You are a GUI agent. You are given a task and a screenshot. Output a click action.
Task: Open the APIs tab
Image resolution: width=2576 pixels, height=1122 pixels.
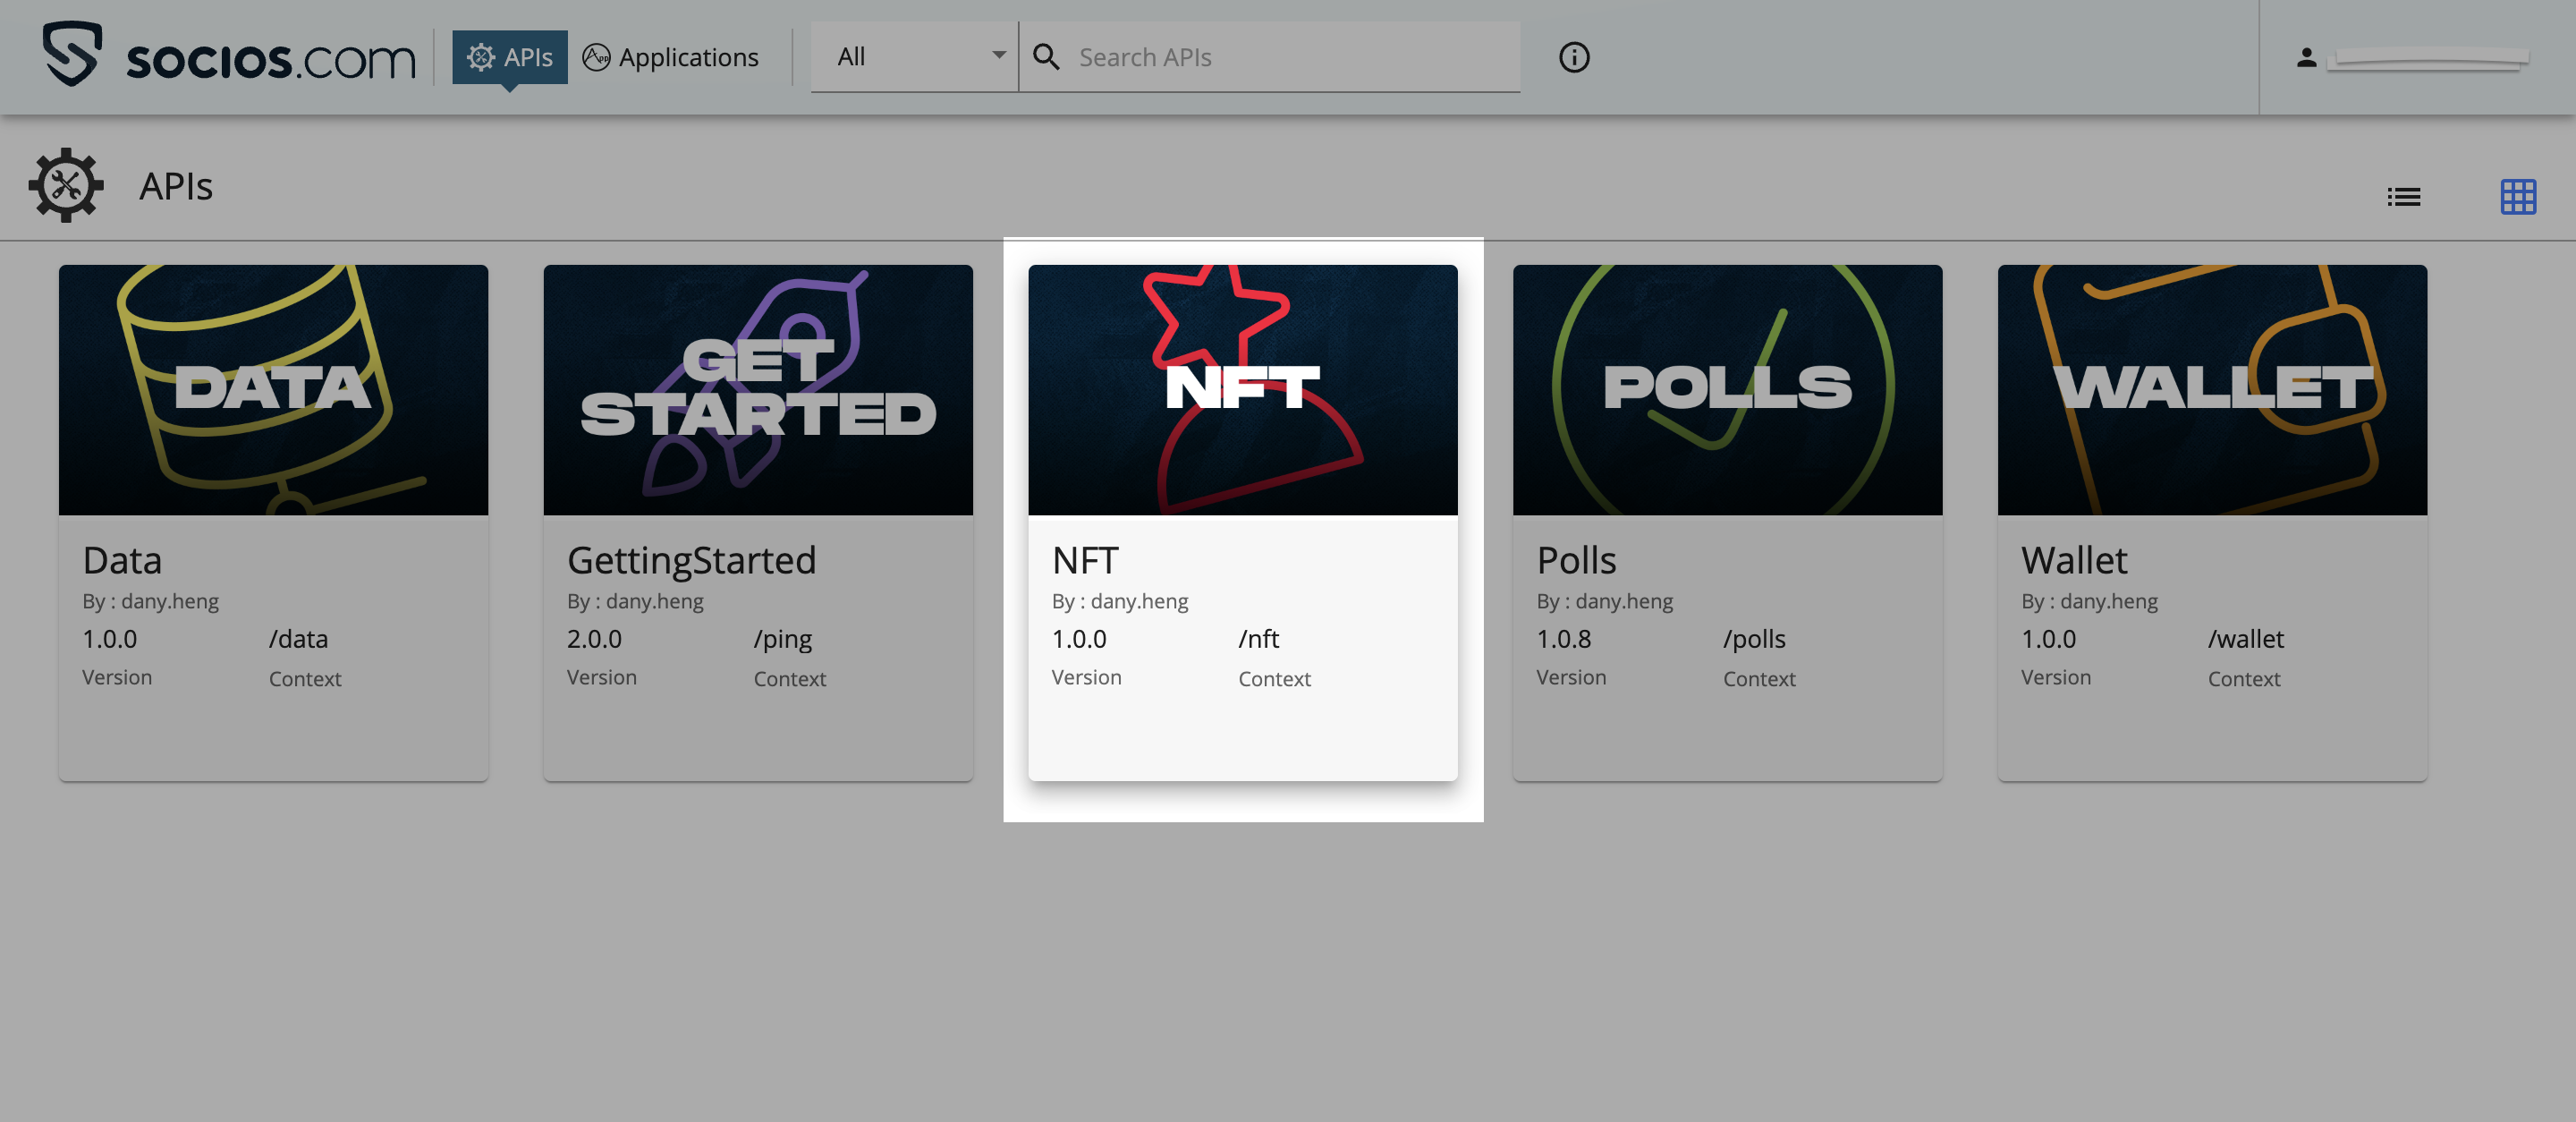click(x=510, y=57)
